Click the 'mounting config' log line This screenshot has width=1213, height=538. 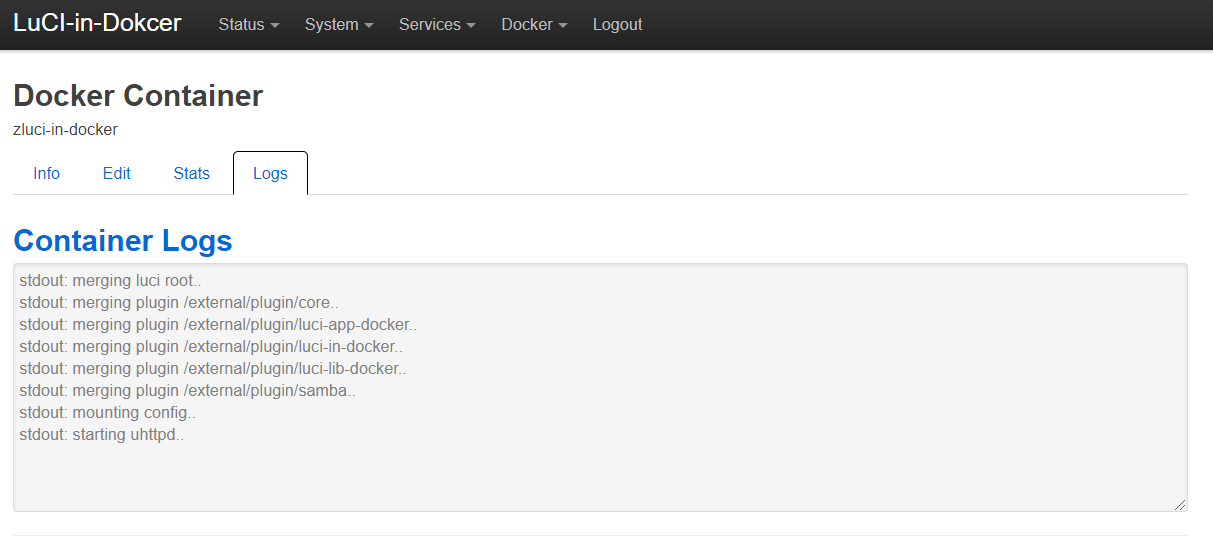coord(108,412)
